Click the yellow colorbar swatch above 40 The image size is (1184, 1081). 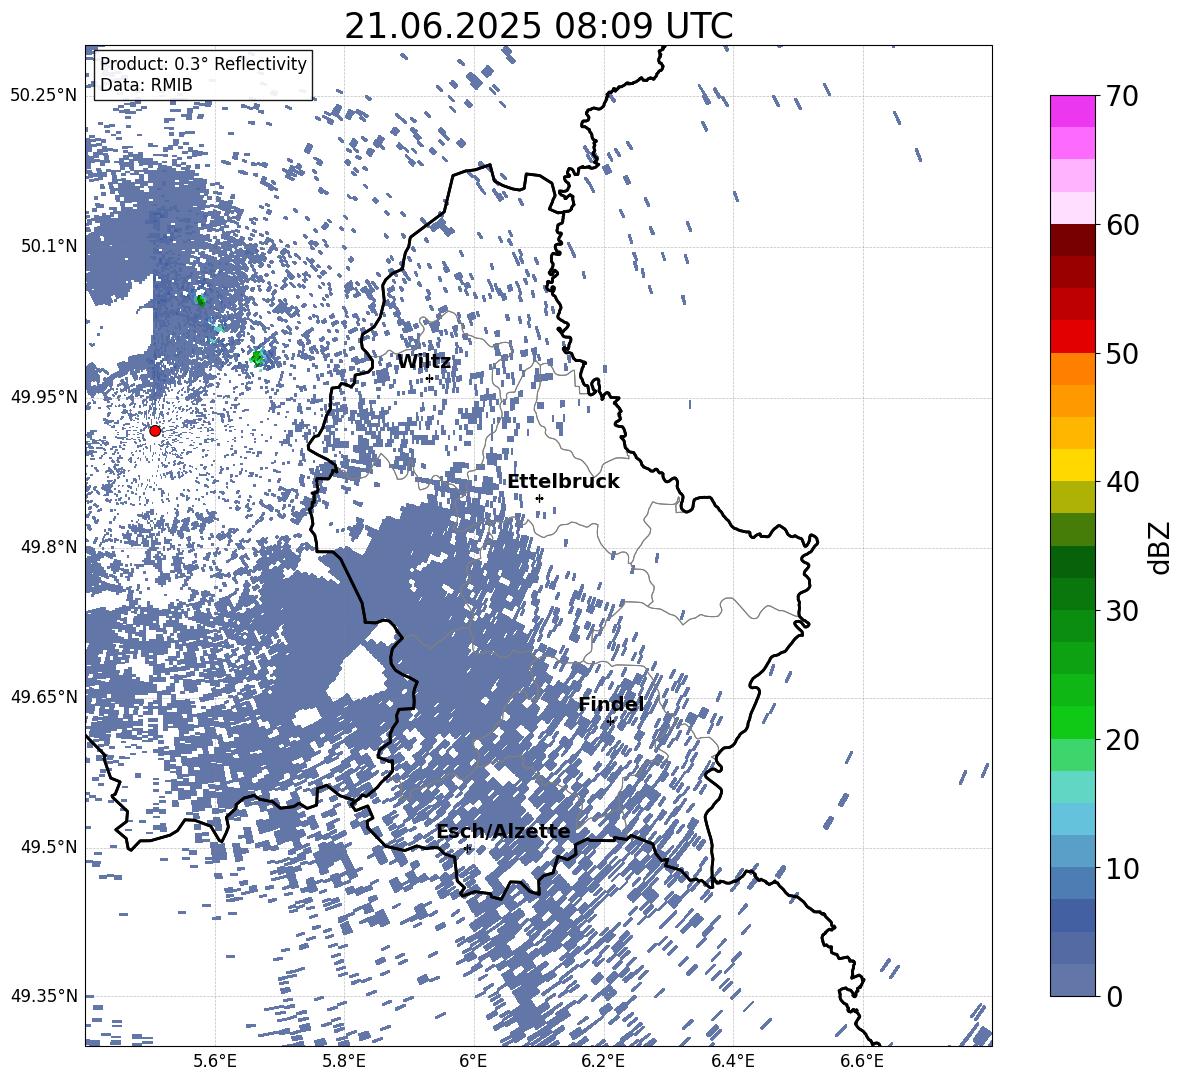pos(1072,465)
